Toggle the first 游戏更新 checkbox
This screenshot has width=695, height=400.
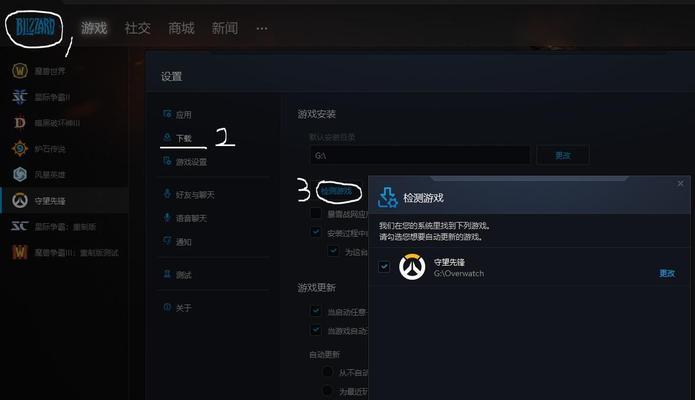pyautogui.click(x=316, y=311)
